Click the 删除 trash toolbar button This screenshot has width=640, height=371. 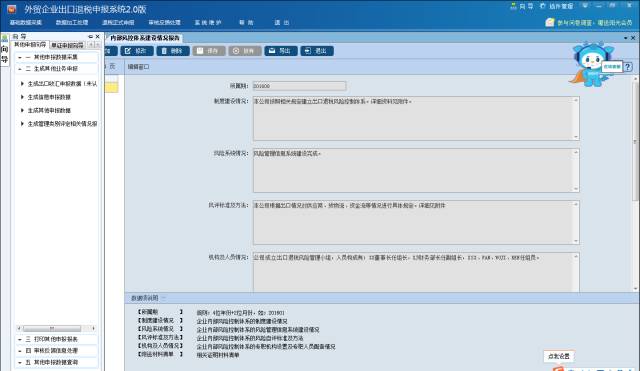click(173, 51)
